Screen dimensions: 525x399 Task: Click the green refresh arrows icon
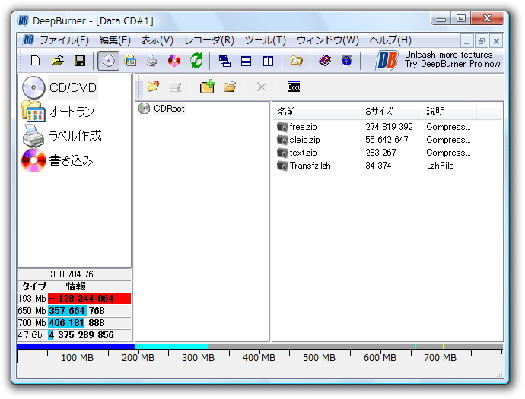click(196, 61)
